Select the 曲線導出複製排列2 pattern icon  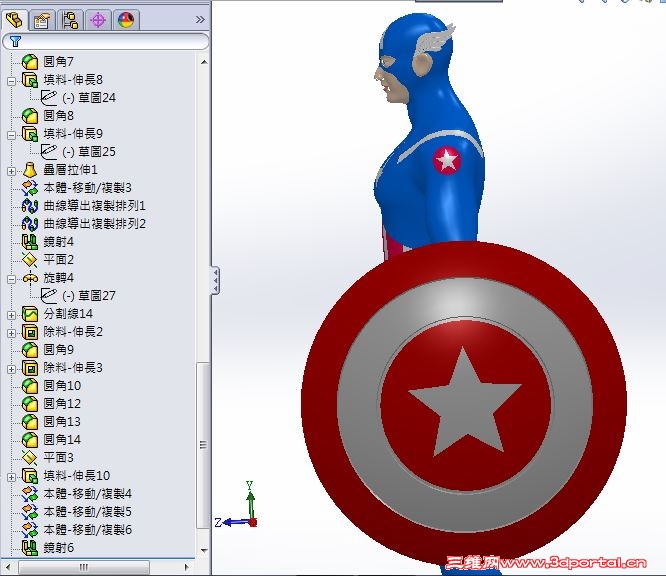click(x=30, y=224)
